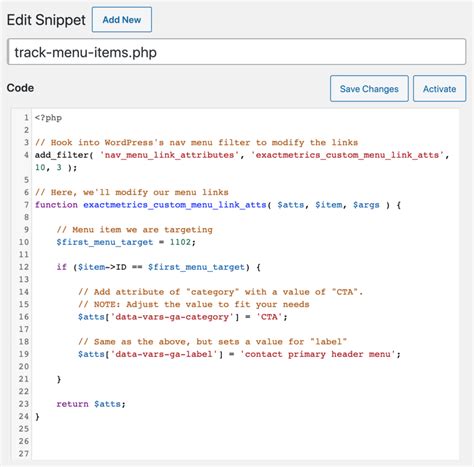Click the 'data-vars-ga-category' string
This screenshot has width=474, height=467.
pyautogui.click(x=172, y=317)
